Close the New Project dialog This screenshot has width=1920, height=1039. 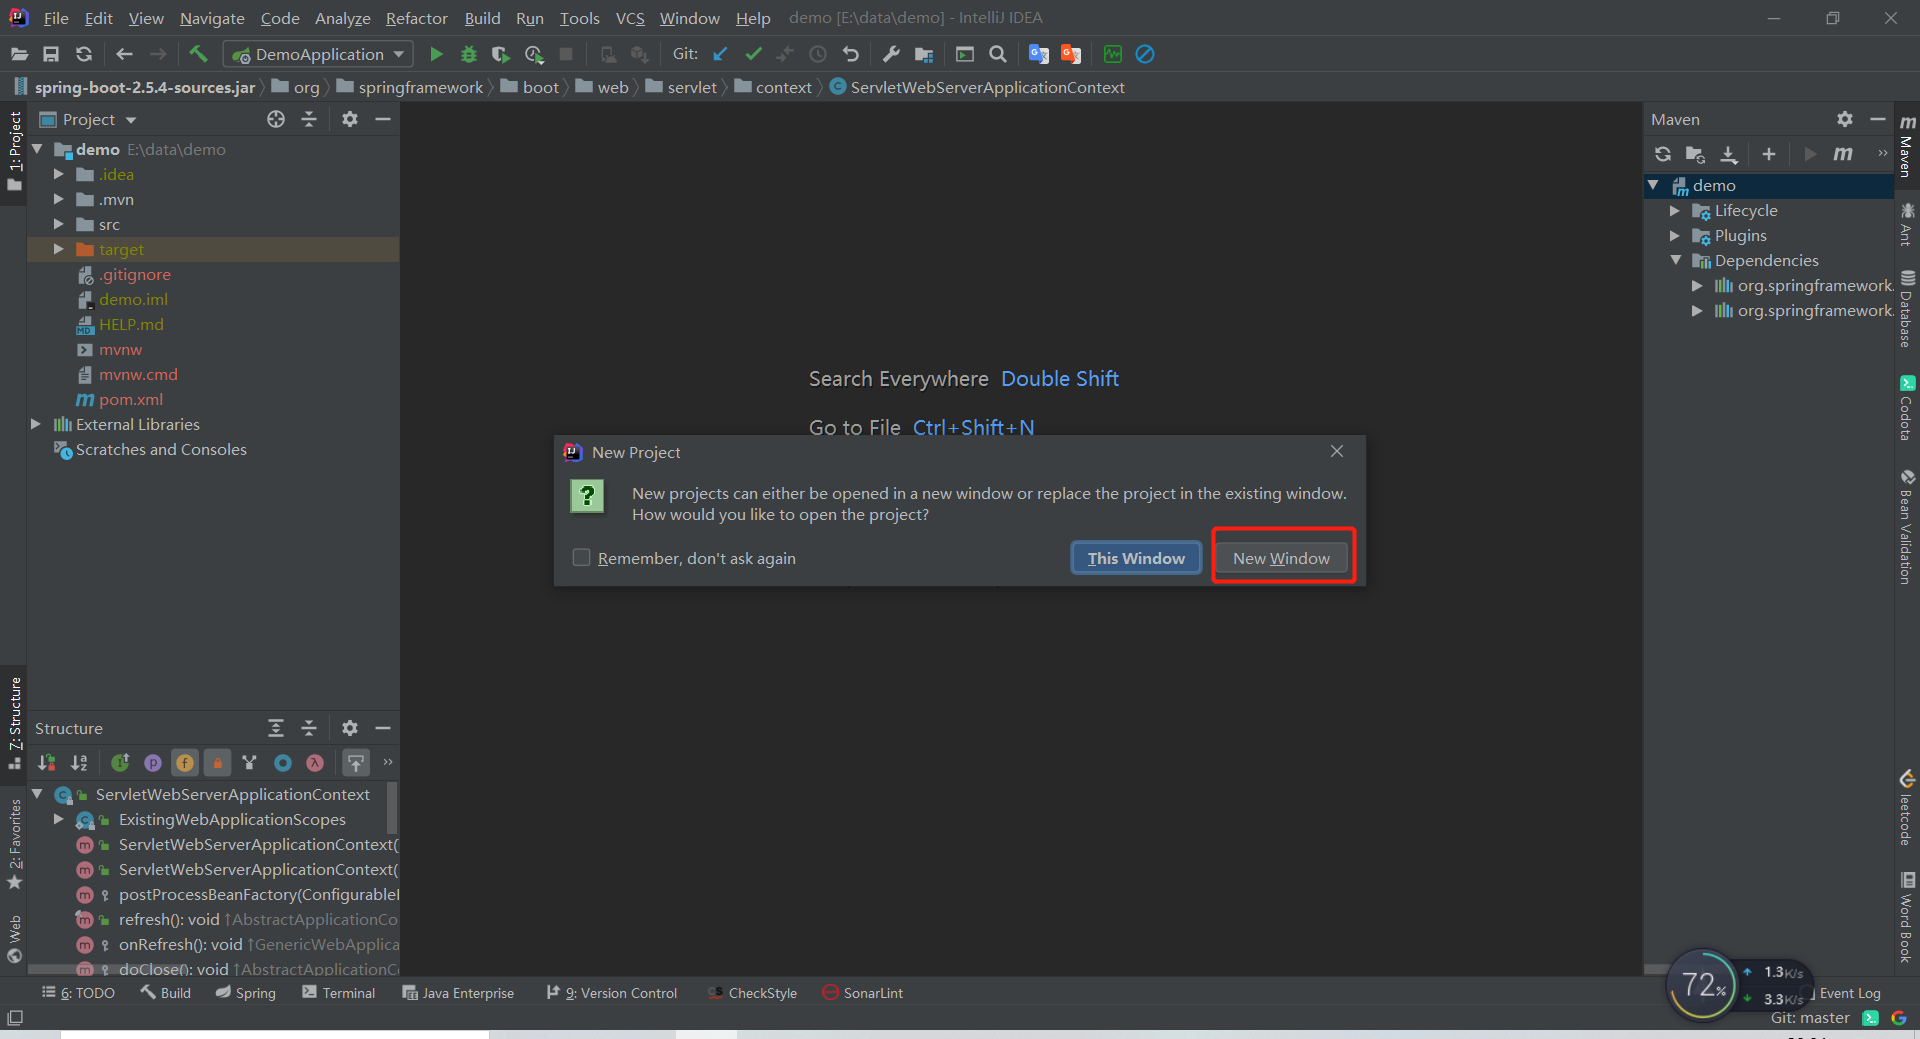(1337, 451)
